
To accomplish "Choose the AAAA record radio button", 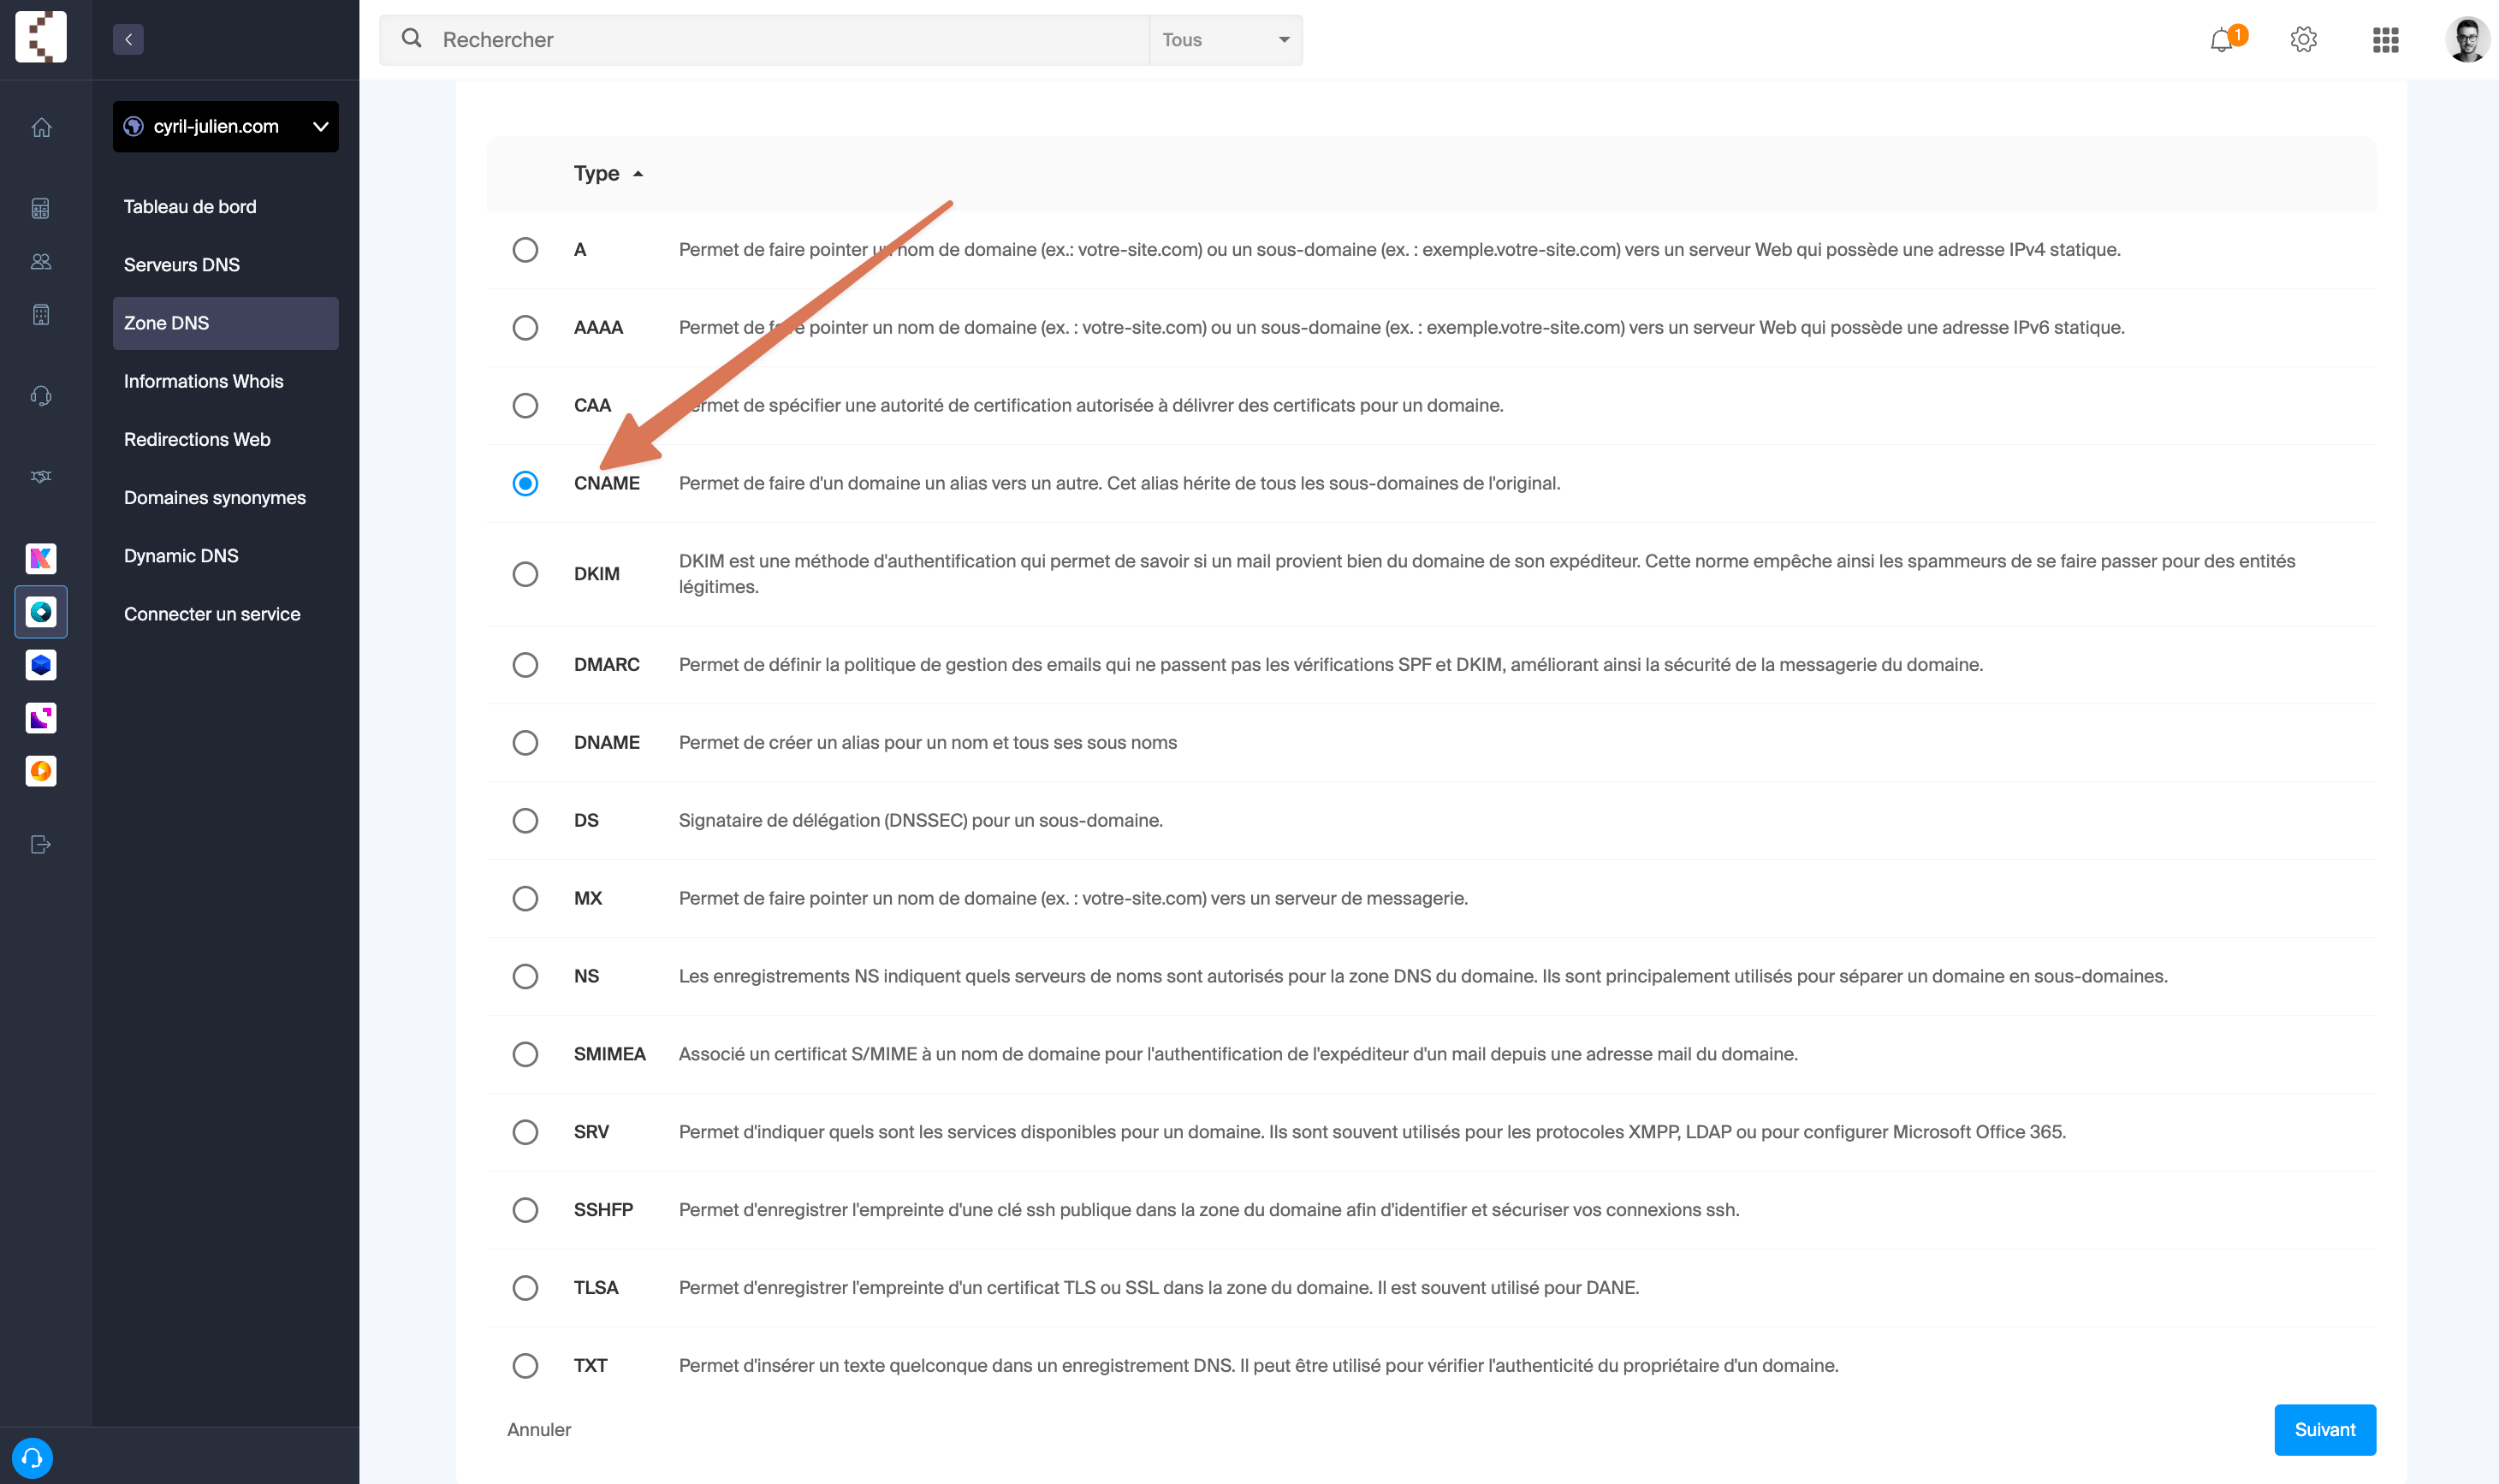I will [525, 328].
